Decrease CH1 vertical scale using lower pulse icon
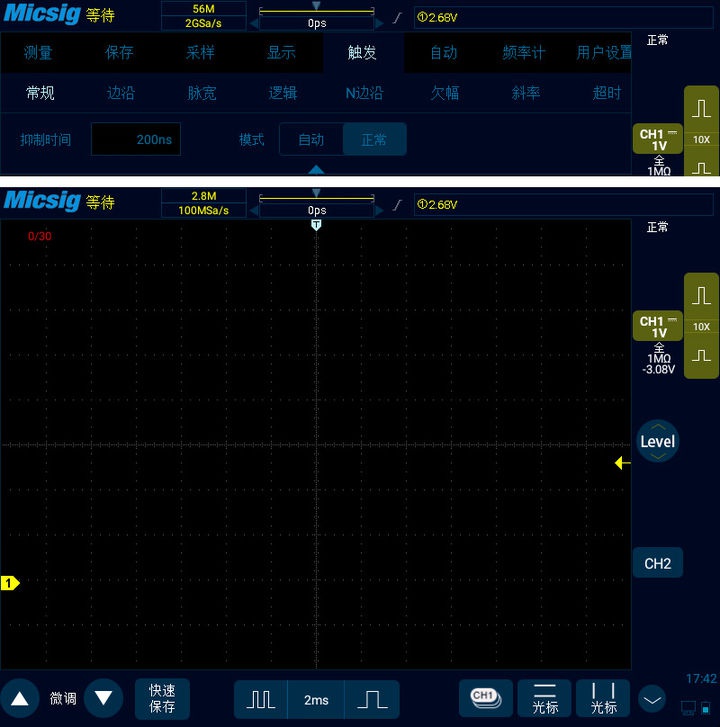Screen dimensions: 720x727 point(701,355)
